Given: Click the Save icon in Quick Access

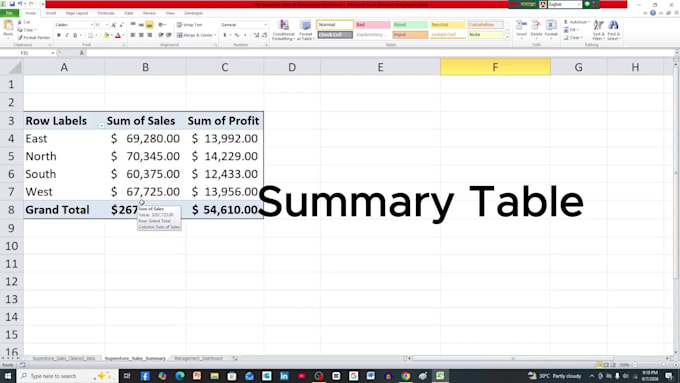Looking at the screenshot, I should coord(12,4).
